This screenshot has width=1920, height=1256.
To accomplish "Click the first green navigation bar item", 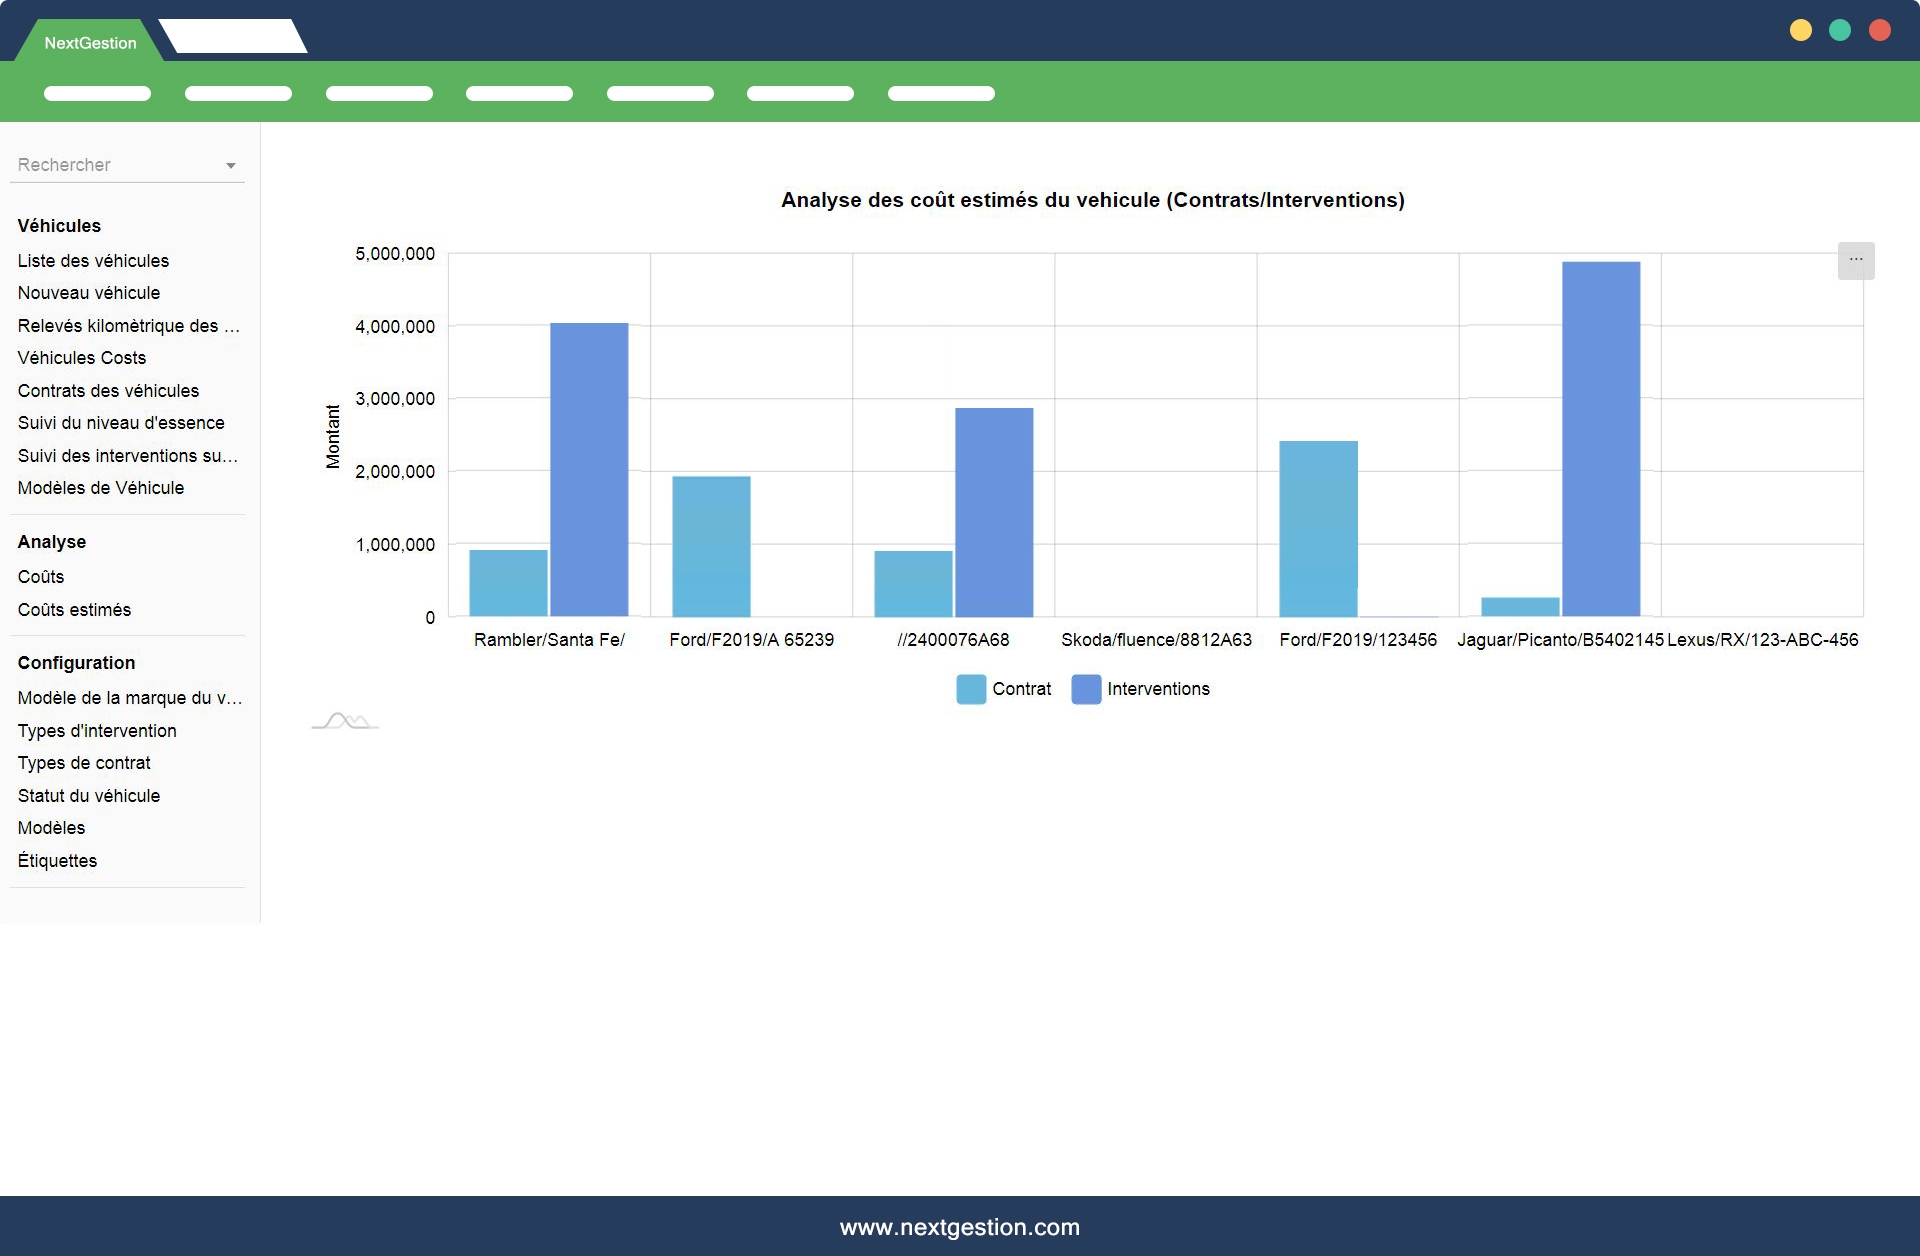I will pos(97,94).
